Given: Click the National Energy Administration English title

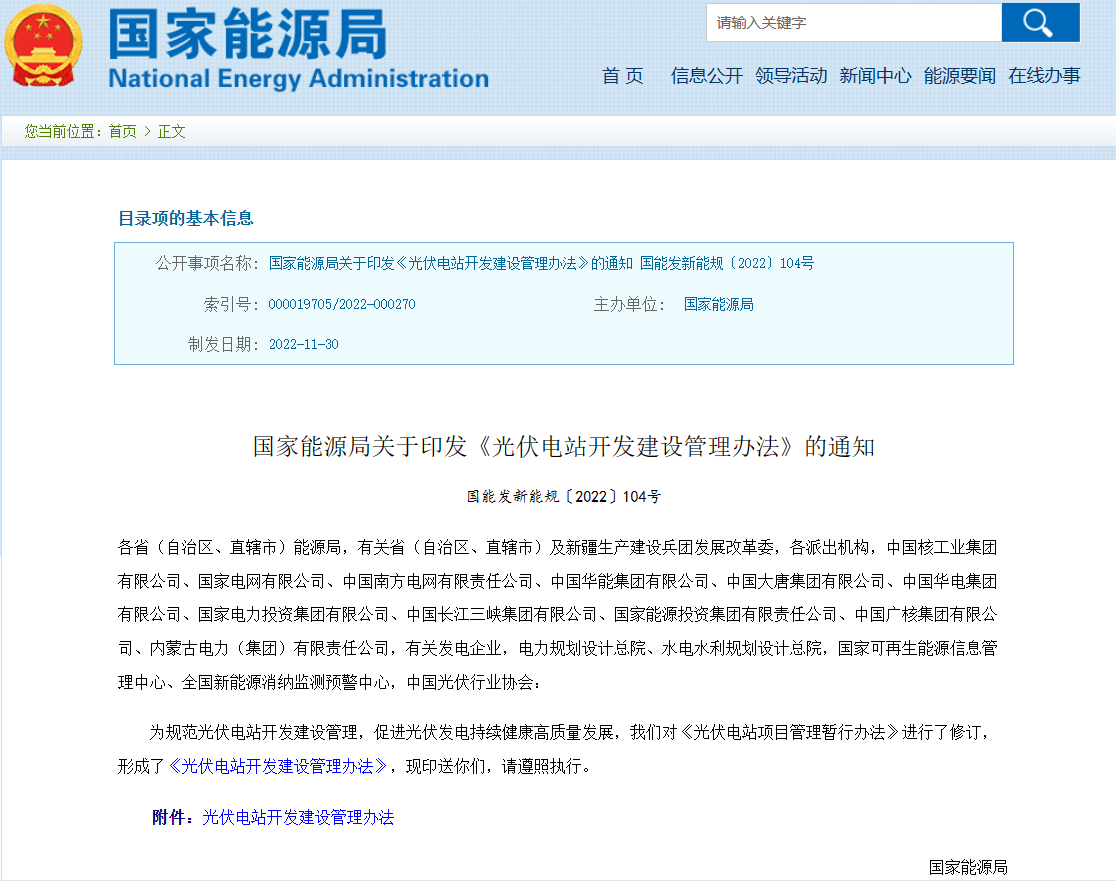Looking at the screenshot, I should coord(298,78).
